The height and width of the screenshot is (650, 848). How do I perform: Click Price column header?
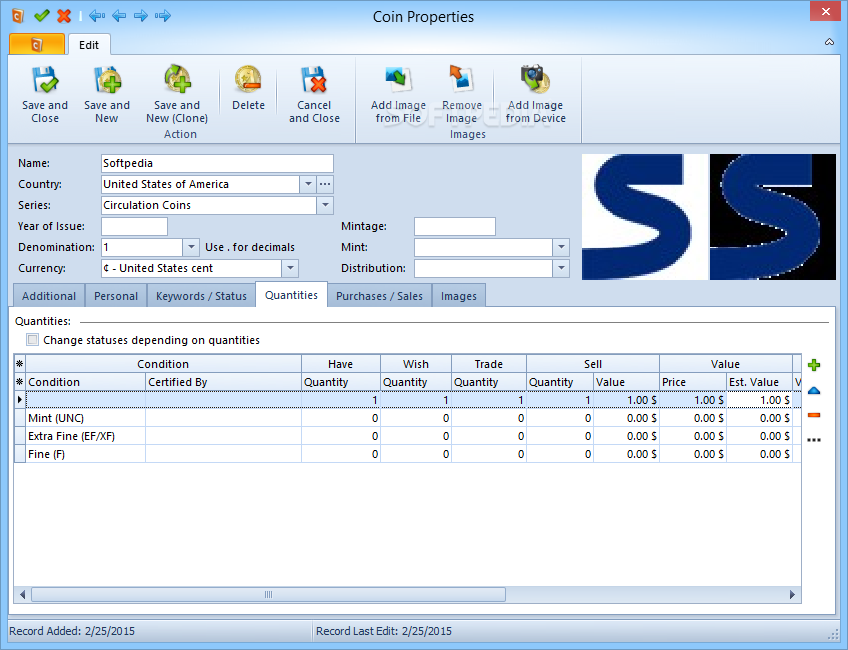[x=693, y=382]
